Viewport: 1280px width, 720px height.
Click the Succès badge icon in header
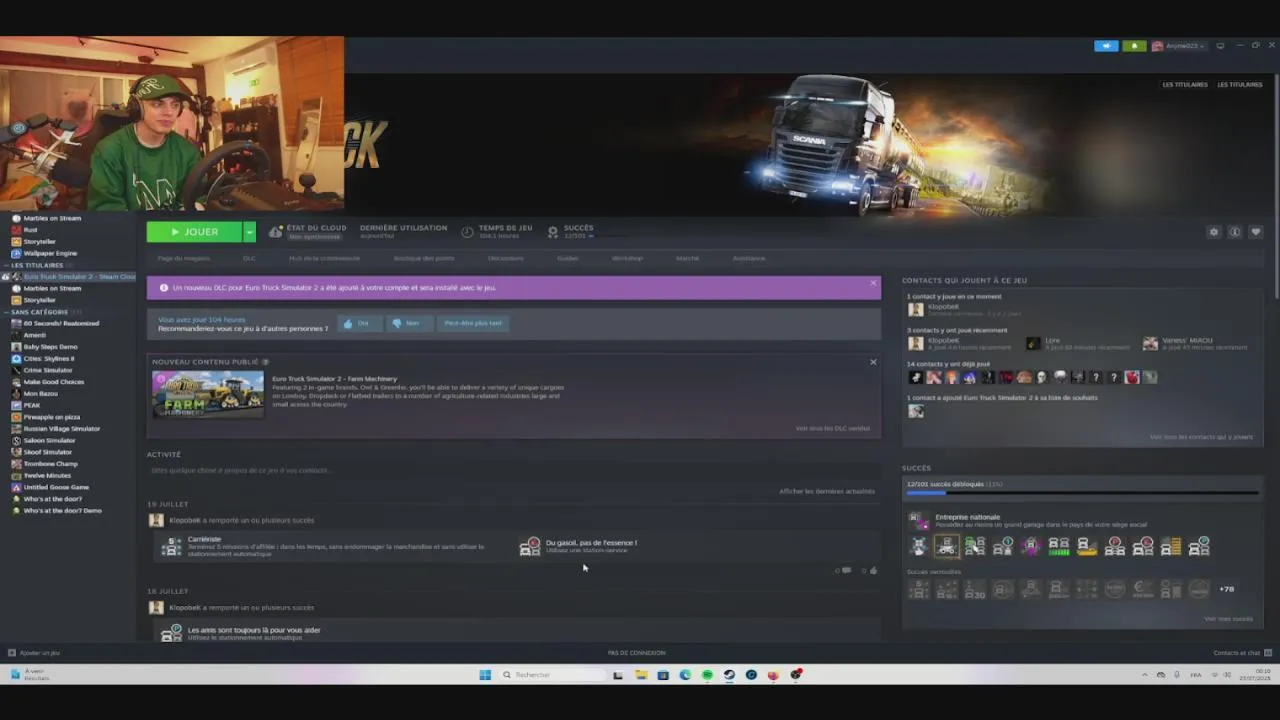coord(553,232)
